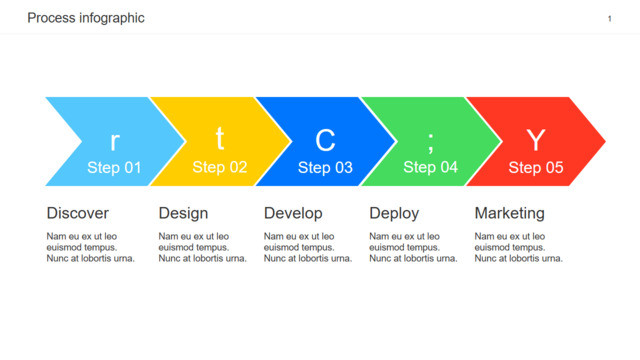Click the 't' icon in Step 02
Viewport: 640px width, 360px height.
coord(220,138)
